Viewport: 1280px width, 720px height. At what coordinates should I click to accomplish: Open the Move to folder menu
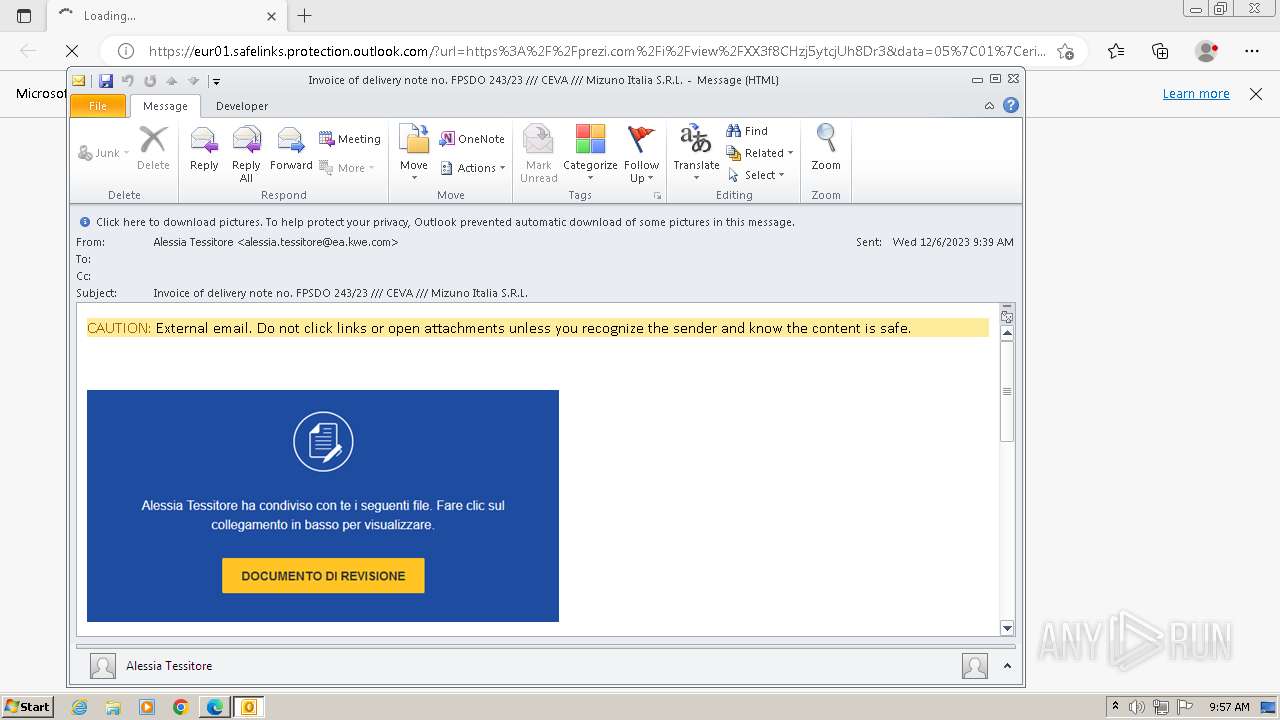coord(414,152)
